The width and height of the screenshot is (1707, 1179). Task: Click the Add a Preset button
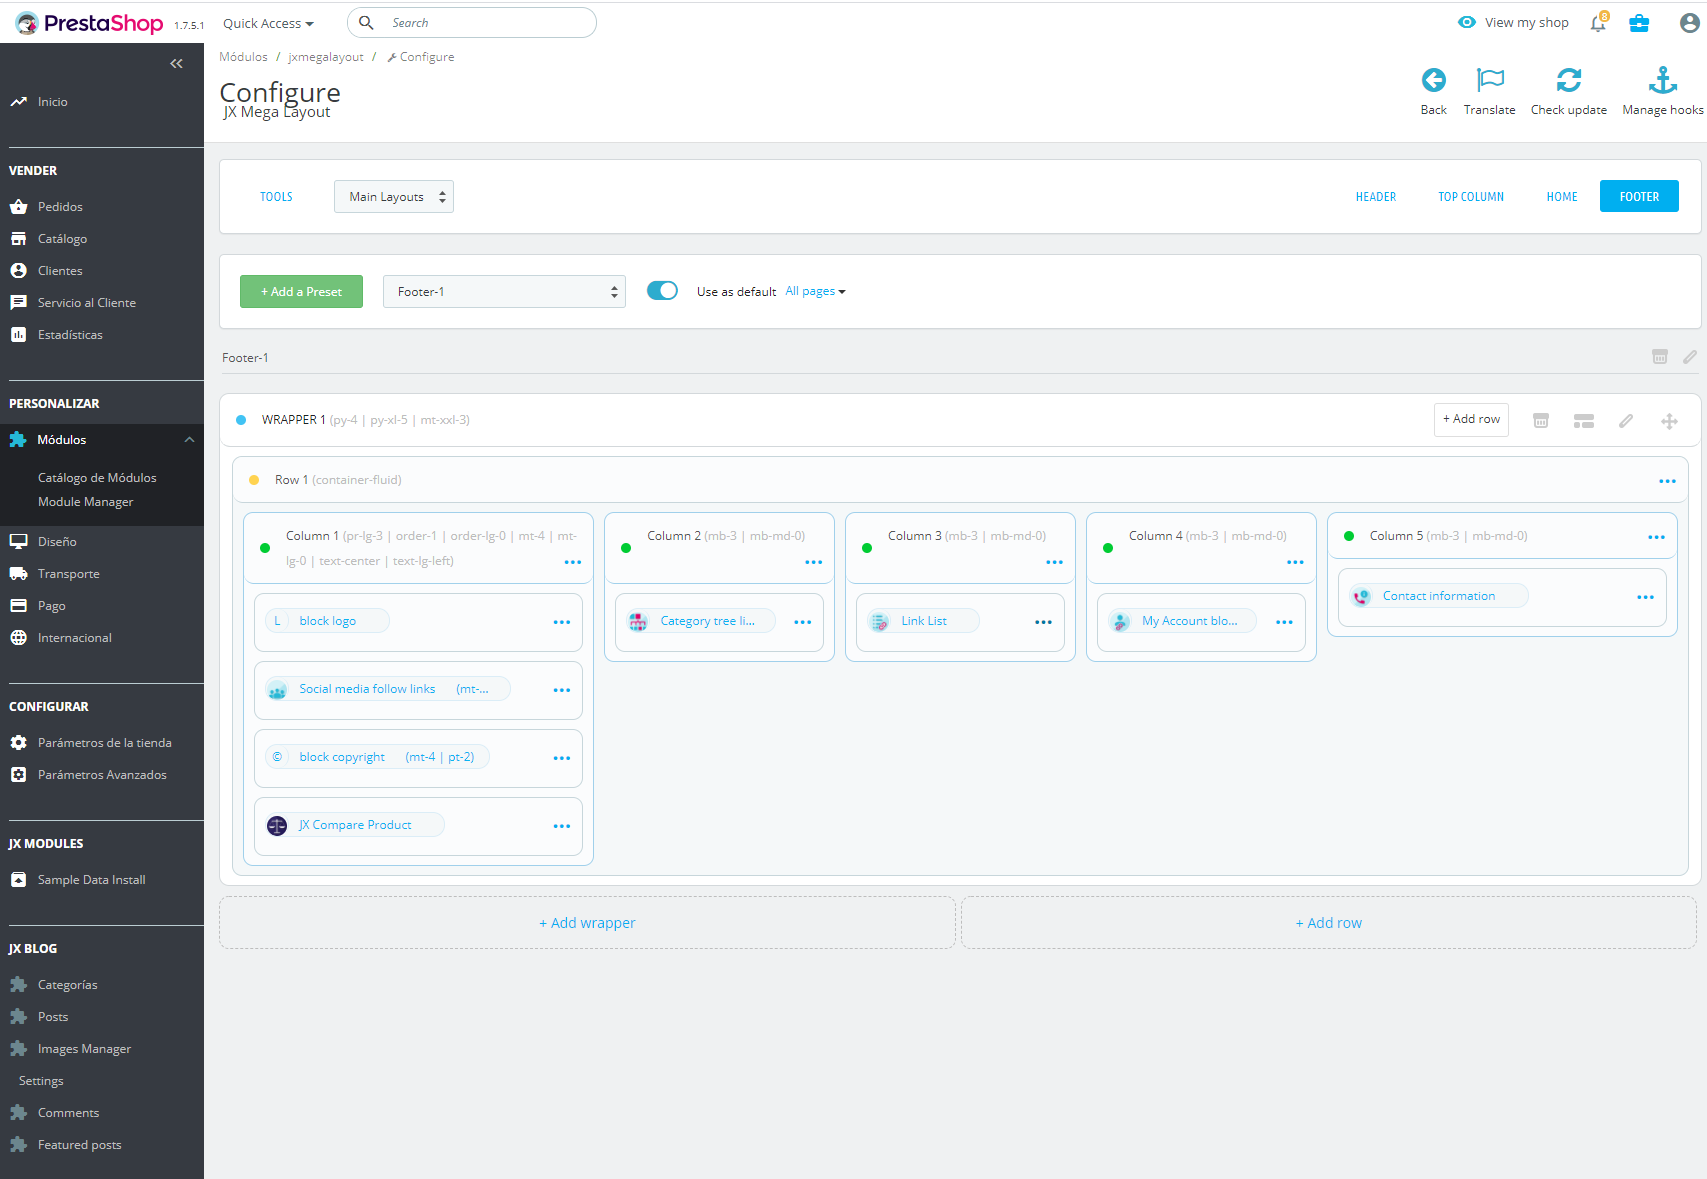(301, 291)
